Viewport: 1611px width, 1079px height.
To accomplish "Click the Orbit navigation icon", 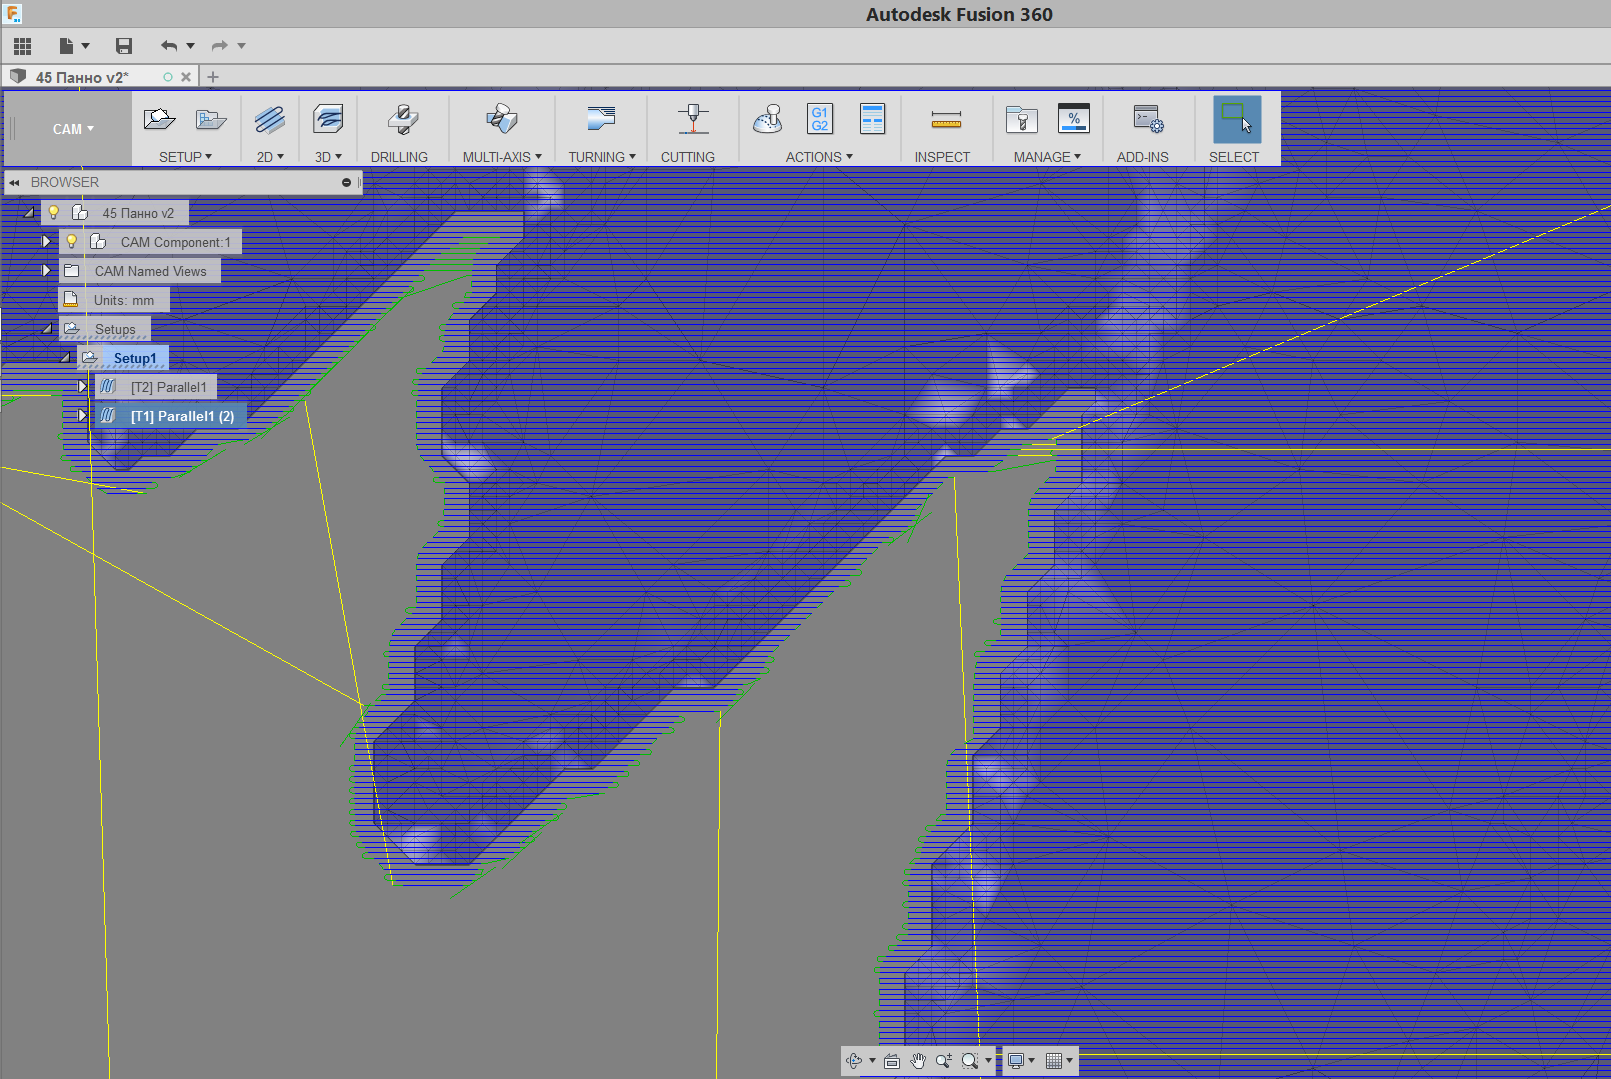I will tap(854, 1061).
